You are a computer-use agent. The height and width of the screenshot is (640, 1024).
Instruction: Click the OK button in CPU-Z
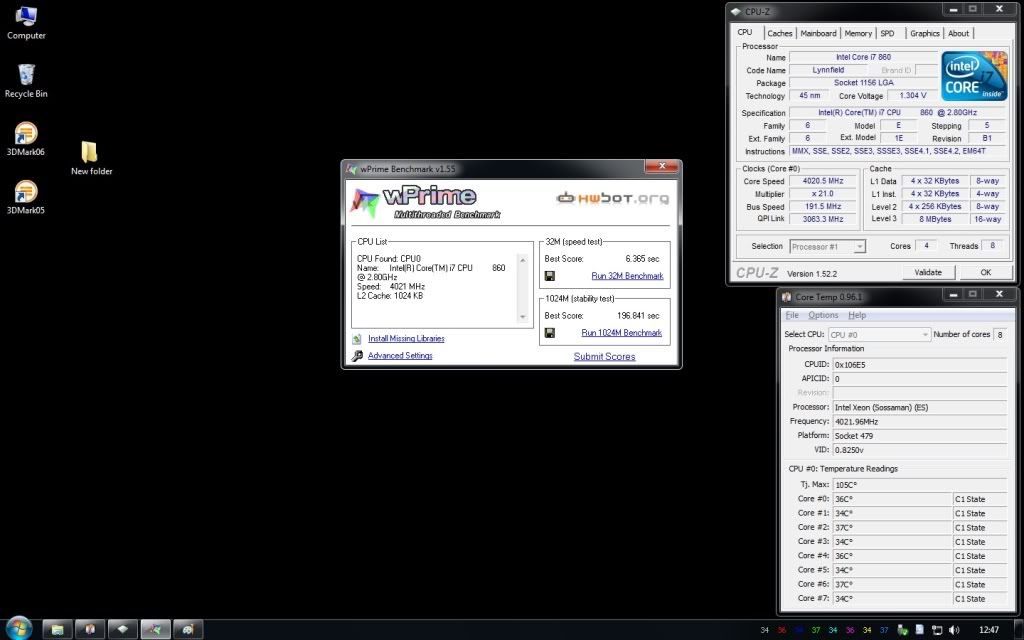[985, 272]
